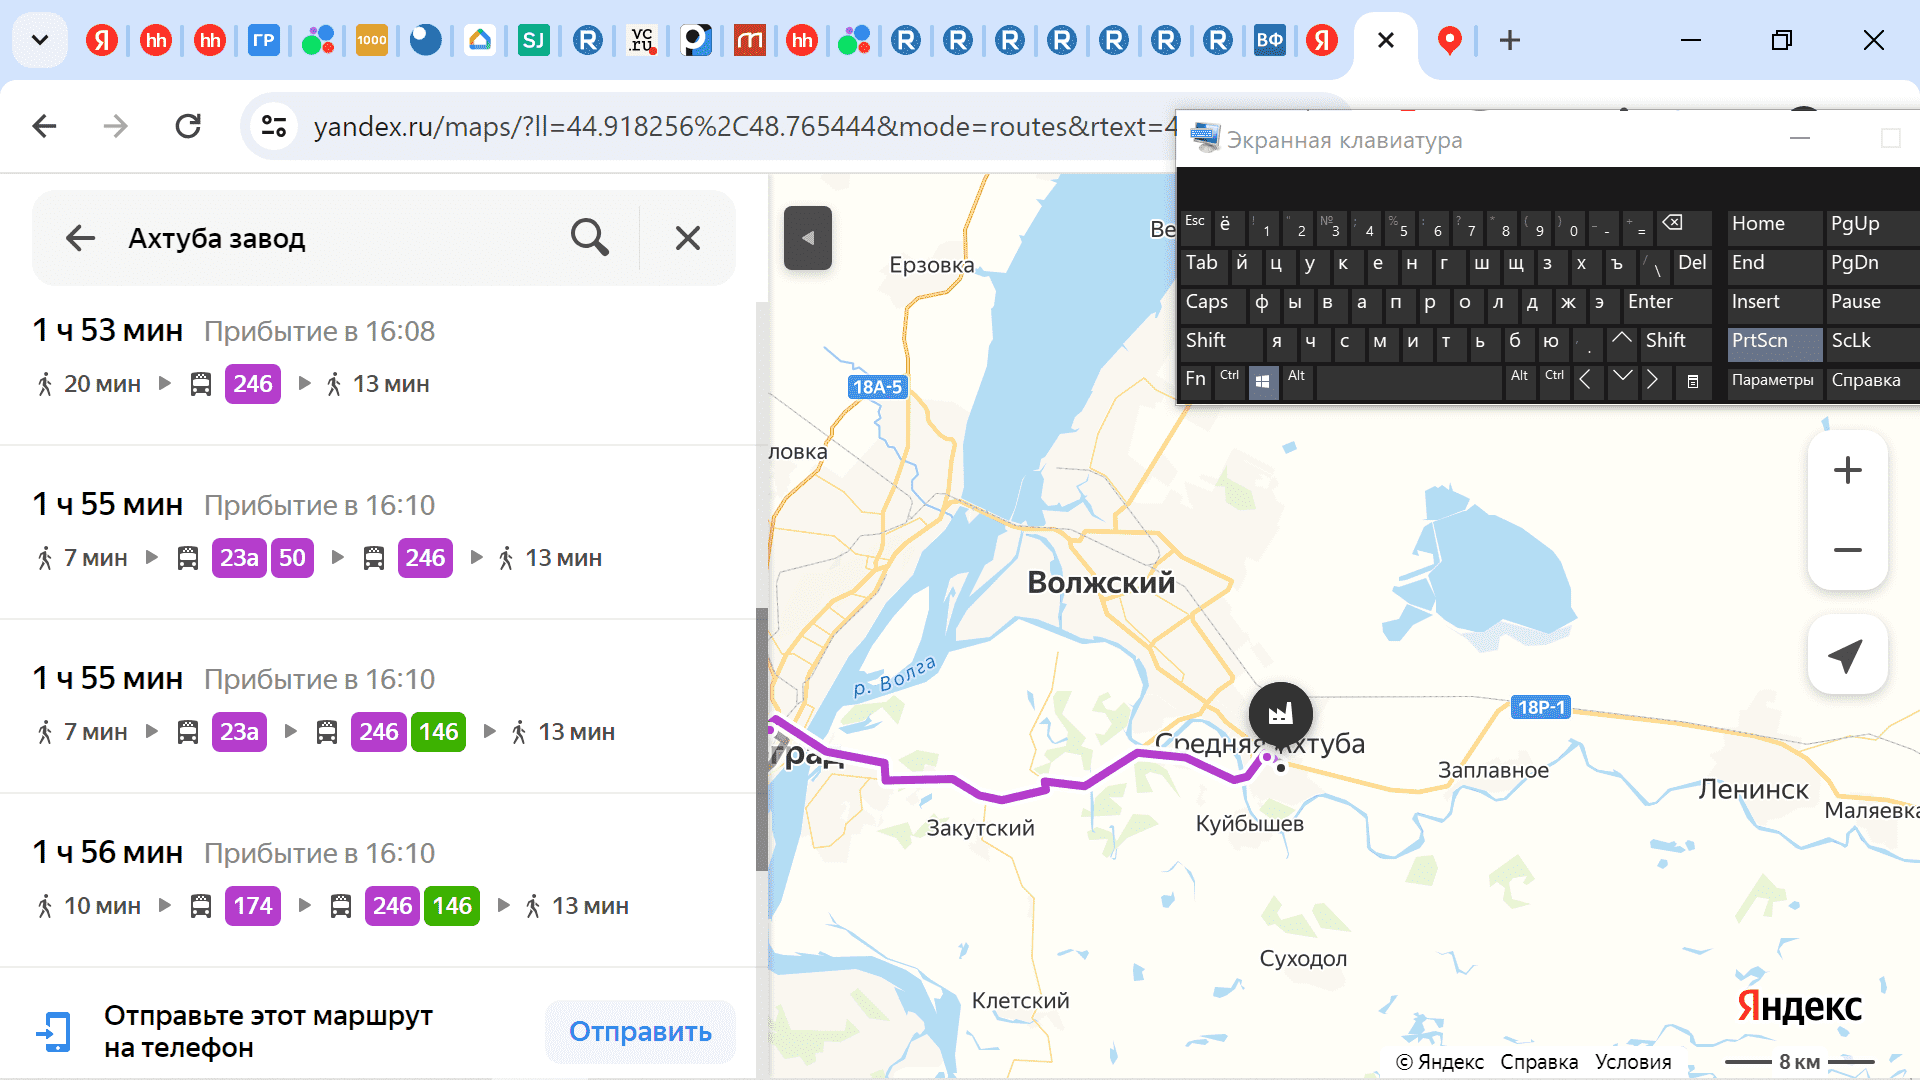Click Волжский city label on map
This screenshot has width=1920, height=1080.
[1101, 582]
